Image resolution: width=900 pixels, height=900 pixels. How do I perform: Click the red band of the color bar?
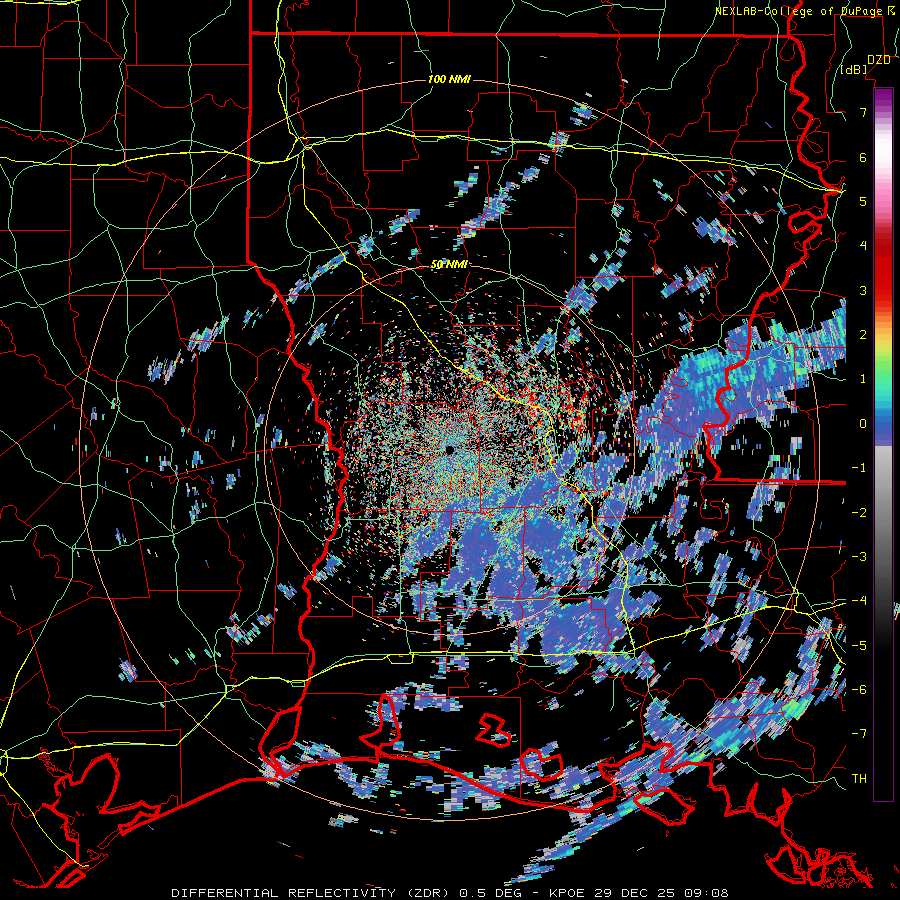pyautogui.click(x=883, y=270)
